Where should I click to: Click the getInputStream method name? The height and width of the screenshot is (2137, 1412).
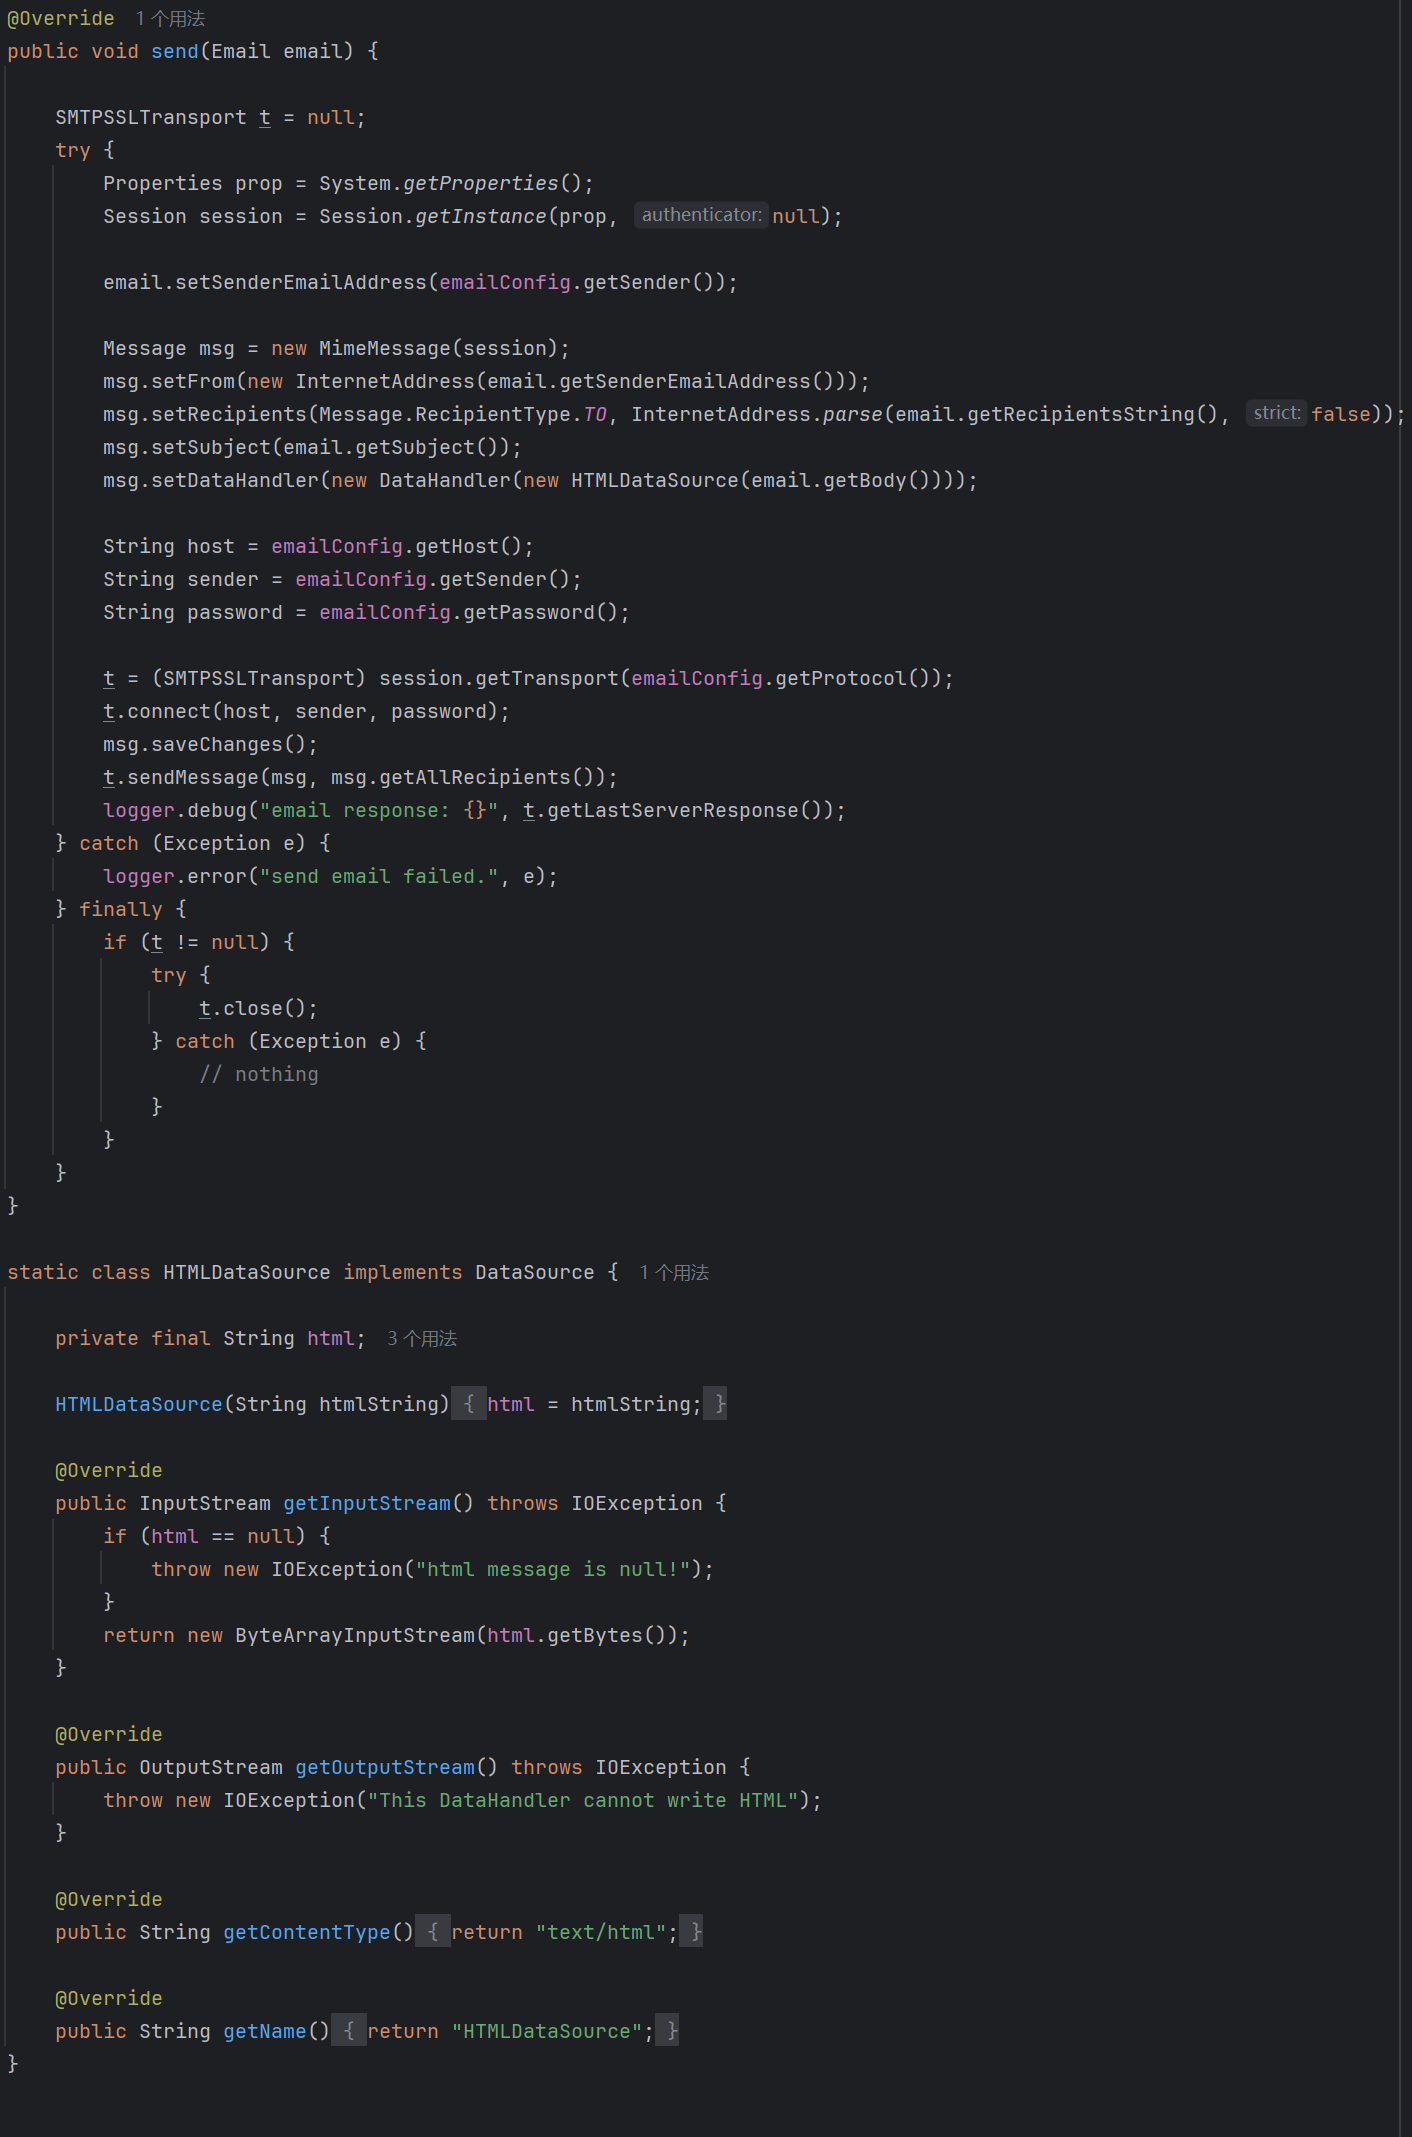coord(367,1503)
